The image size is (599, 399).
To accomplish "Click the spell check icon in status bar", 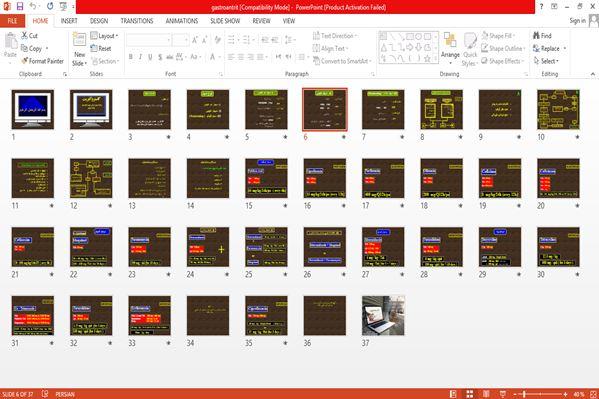I will point(45,394).
